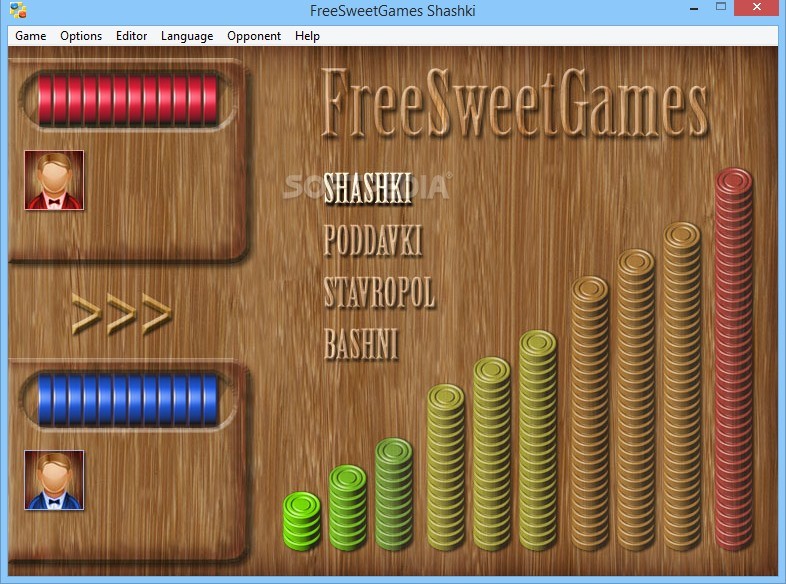Pick the third dark green difficulty stack
This screenshot has height=584, width=786.
394,494
